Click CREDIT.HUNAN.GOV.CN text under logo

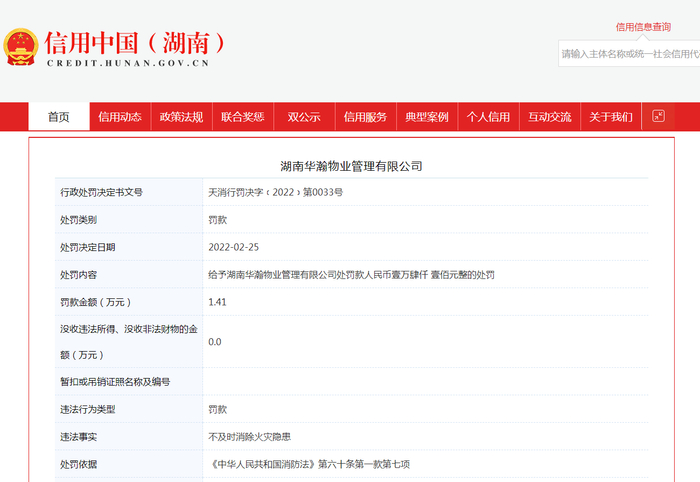pos(128,63)
